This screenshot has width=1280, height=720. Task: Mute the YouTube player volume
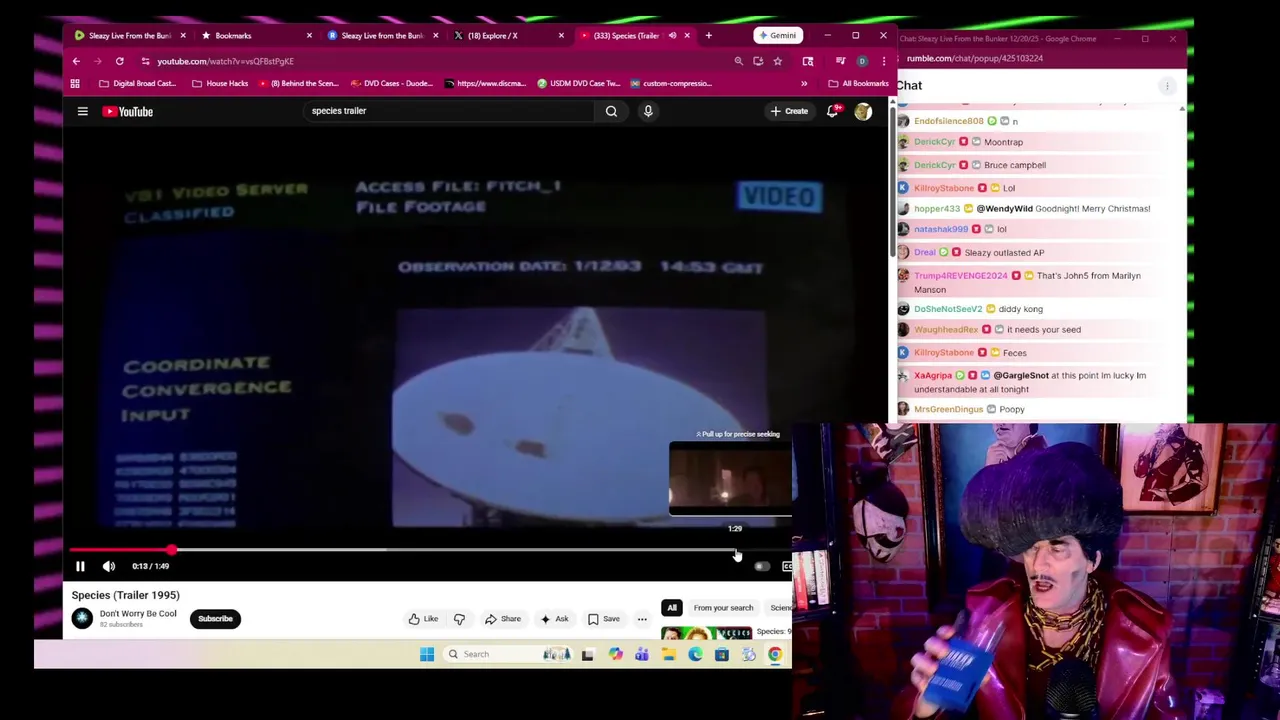click(109, 566)
